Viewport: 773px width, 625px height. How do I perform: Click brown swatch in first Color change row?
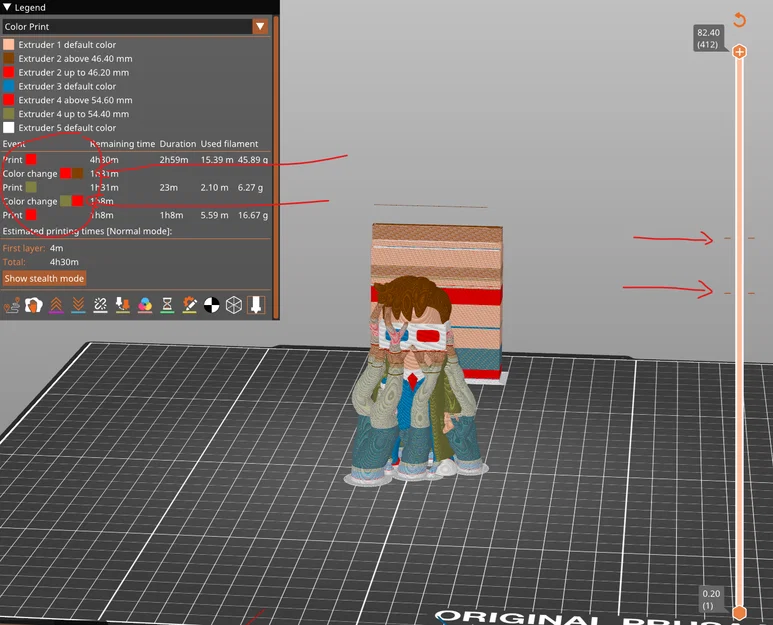click(77, 174)
